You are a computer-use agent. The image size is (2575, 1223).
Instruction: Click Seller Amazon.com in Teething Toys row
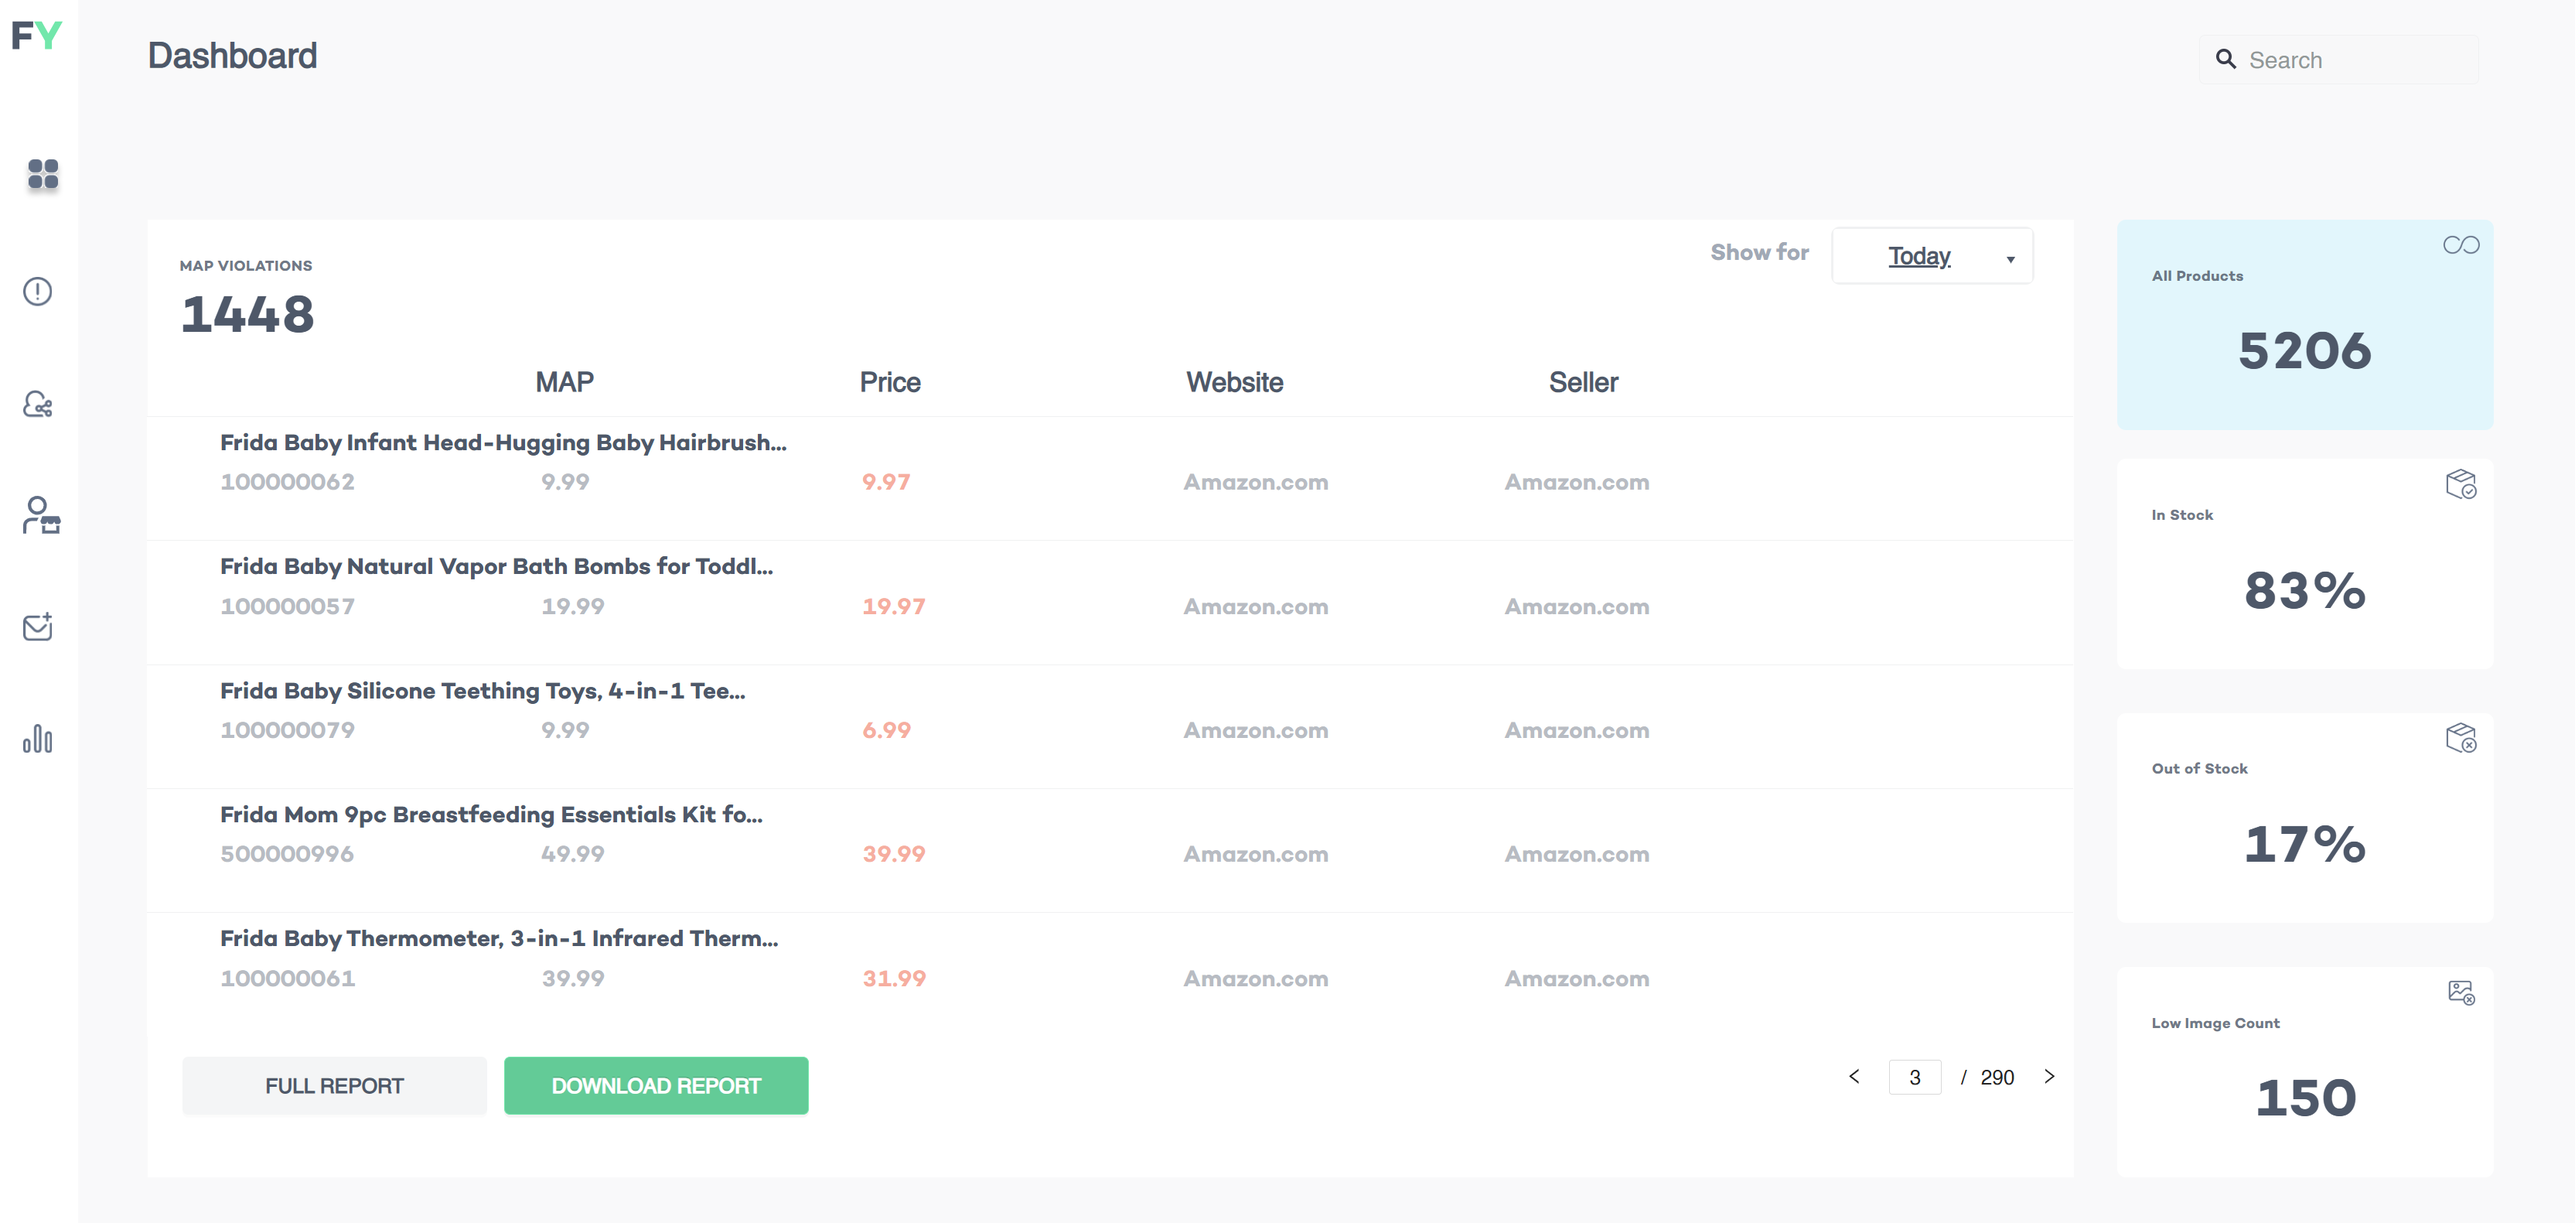1577,730
